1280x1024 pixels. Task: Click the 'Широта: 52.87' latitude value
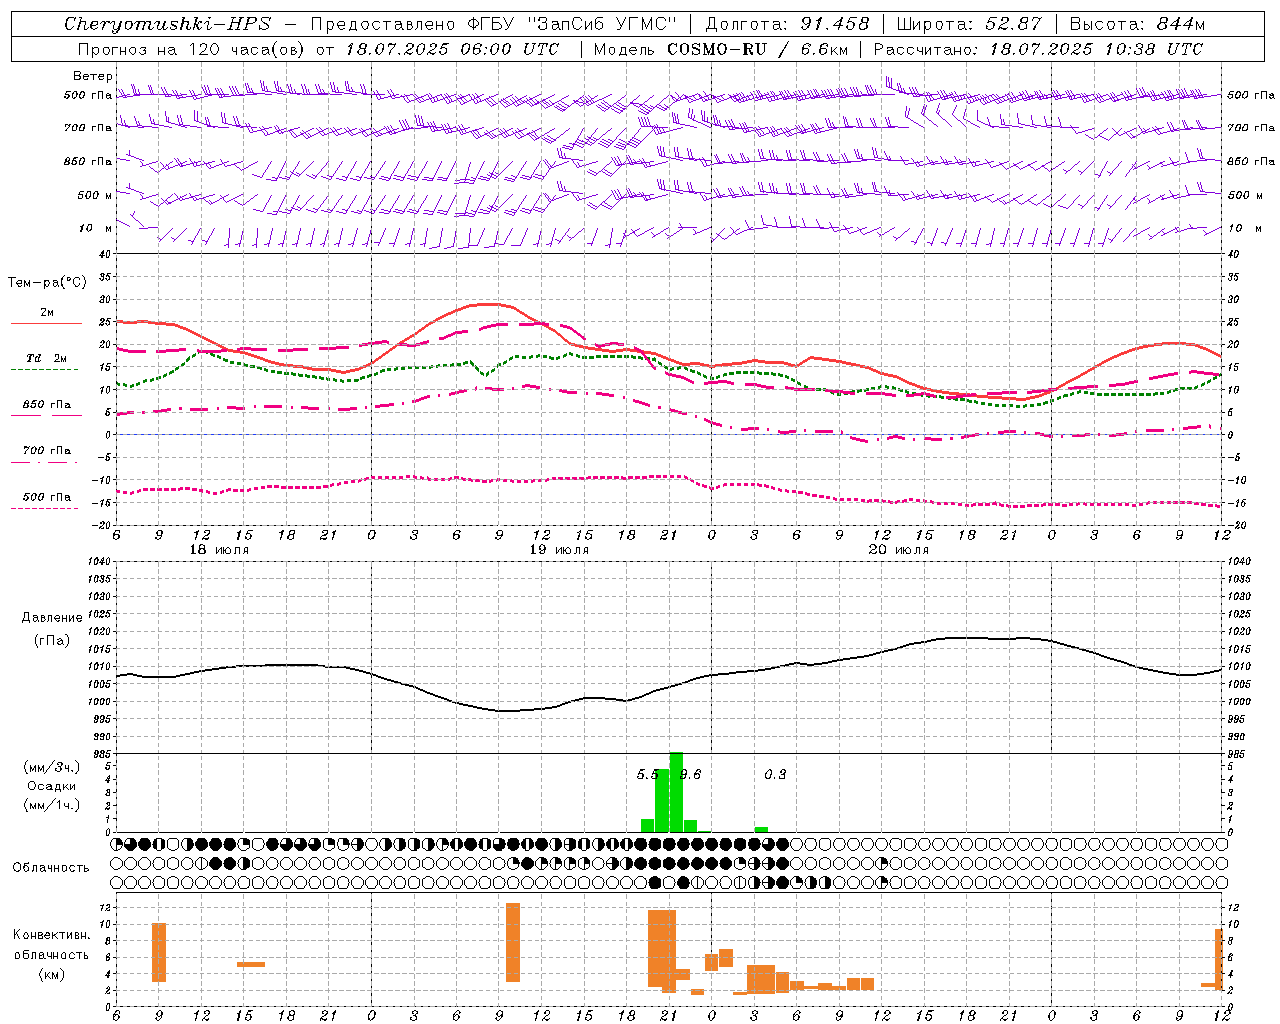point(969,24)
